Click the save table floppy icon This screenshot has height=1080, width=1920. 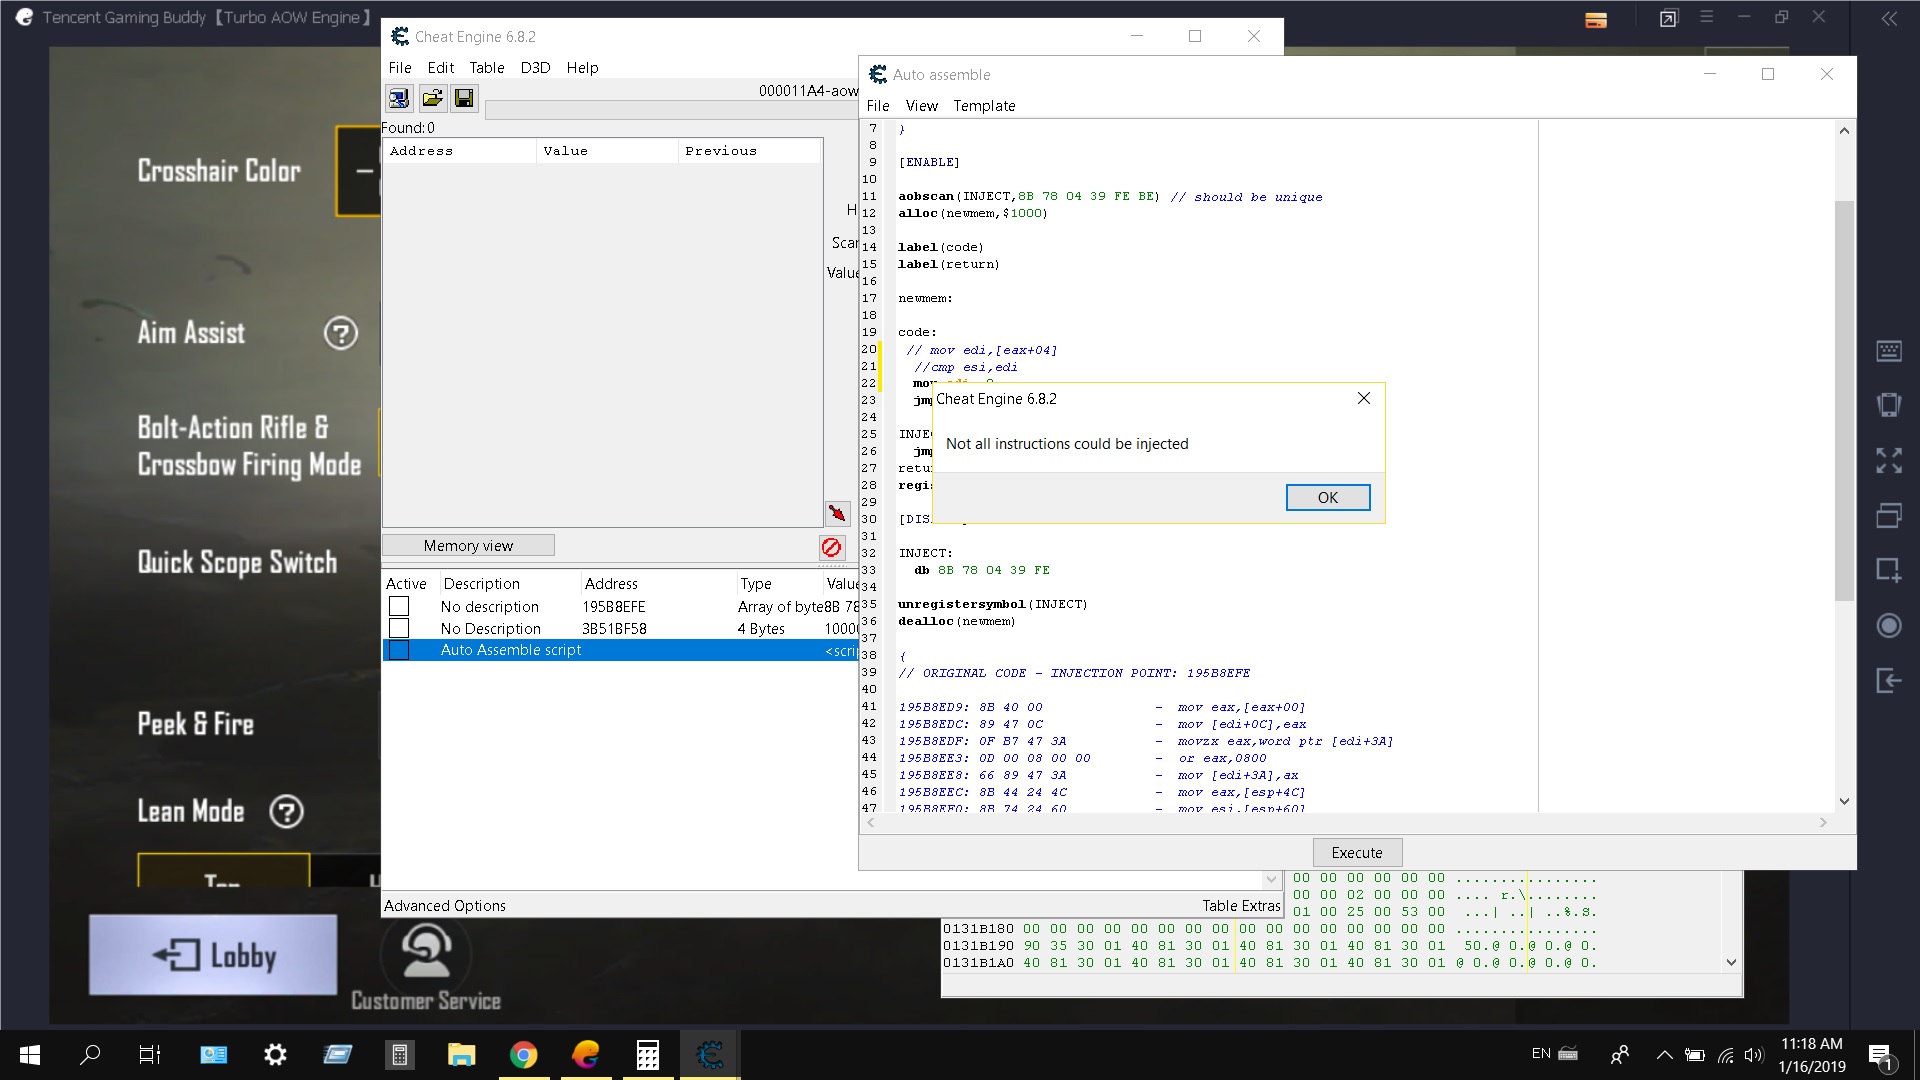coord(464,98)
